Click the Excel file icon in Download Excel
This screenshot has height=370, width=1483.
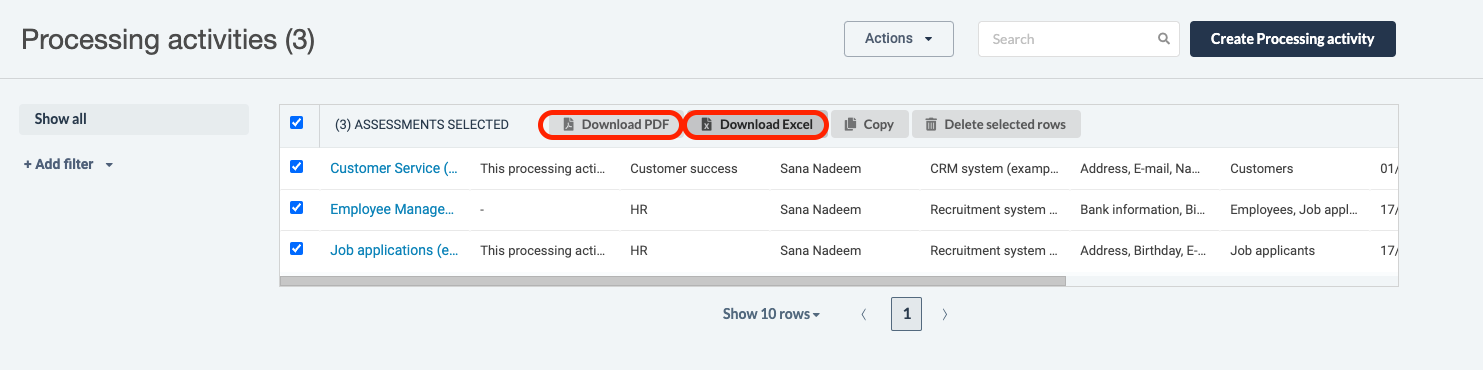706,125
